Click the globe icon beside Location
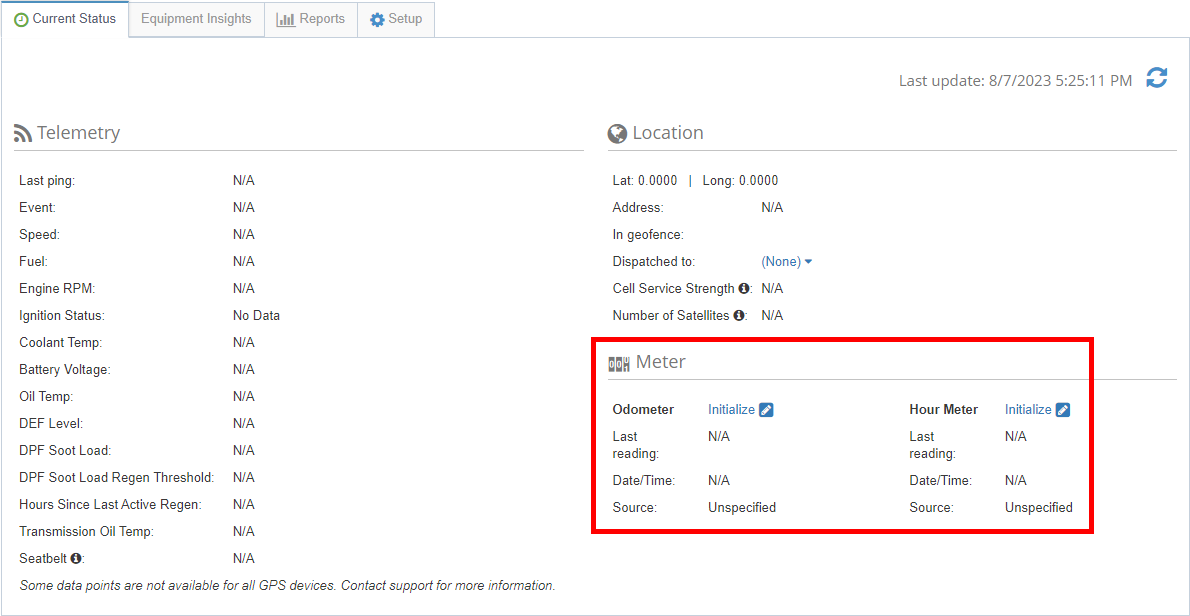 pos(617,132)
